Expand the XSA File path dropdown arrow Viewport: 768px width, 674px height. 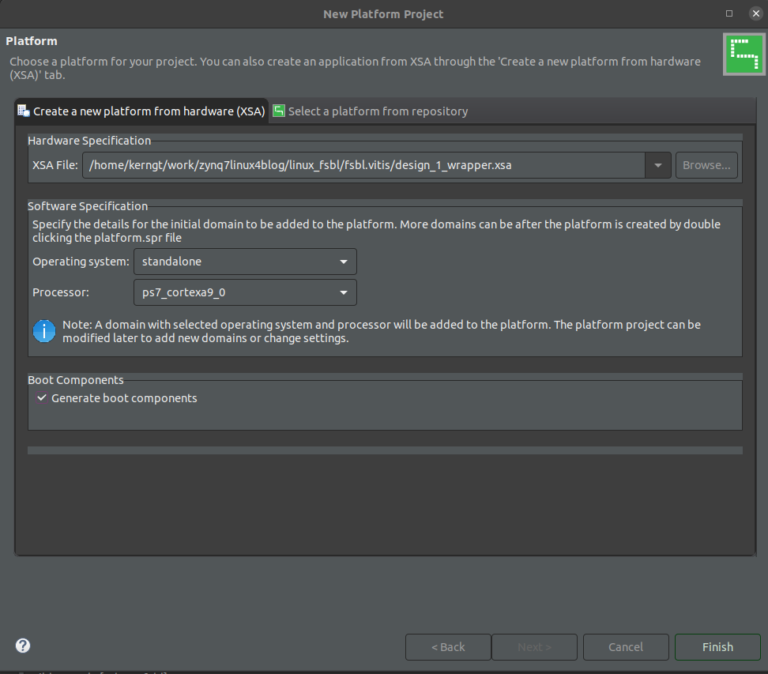point(658,165)
